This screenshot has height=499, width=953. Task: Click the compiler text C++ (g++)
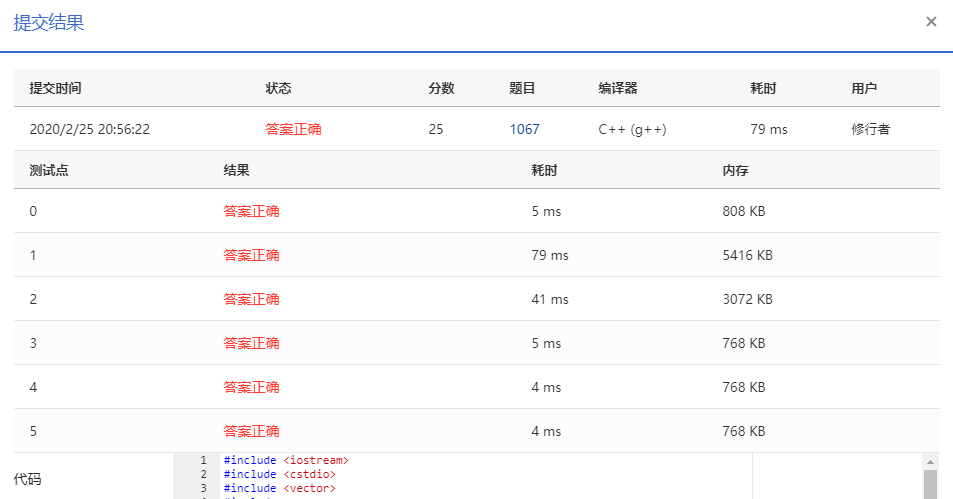(x=632, y=129)
